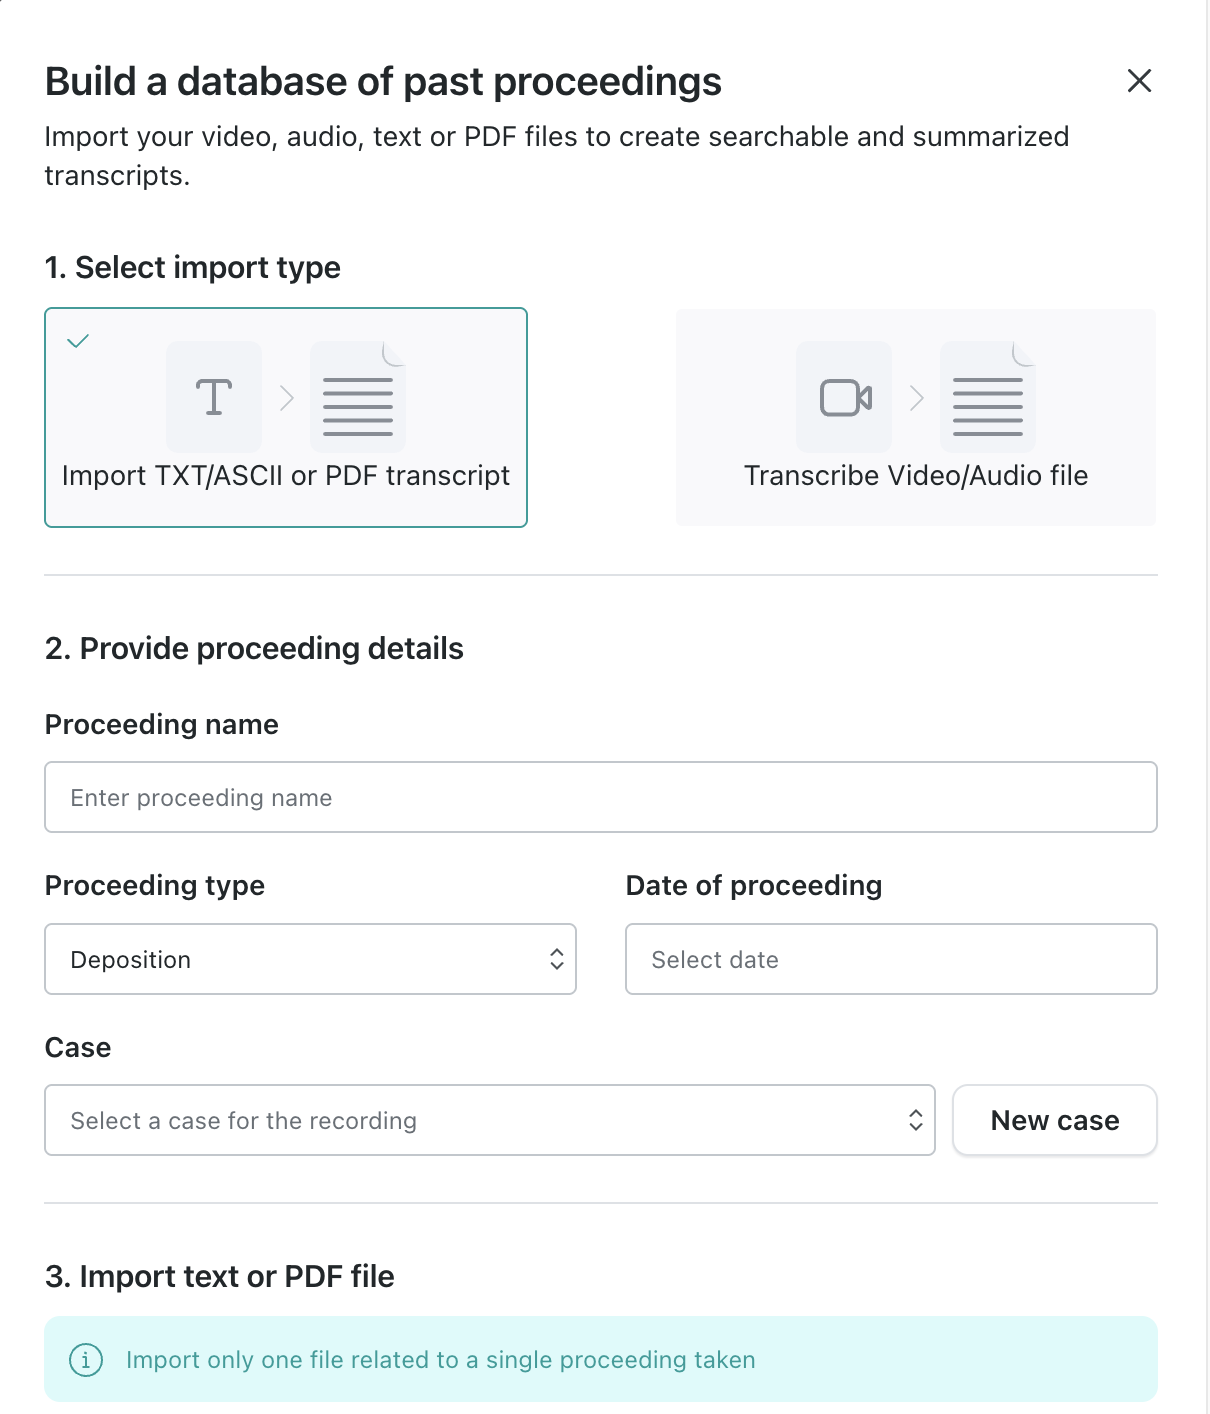Click arrow between camera and document icons
1210x1414 pixels.
tap(916, 398)
